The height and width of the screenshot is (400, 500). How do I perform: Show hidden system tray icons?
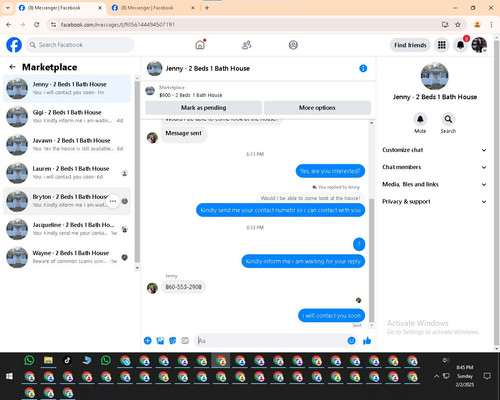pos(436,376)
